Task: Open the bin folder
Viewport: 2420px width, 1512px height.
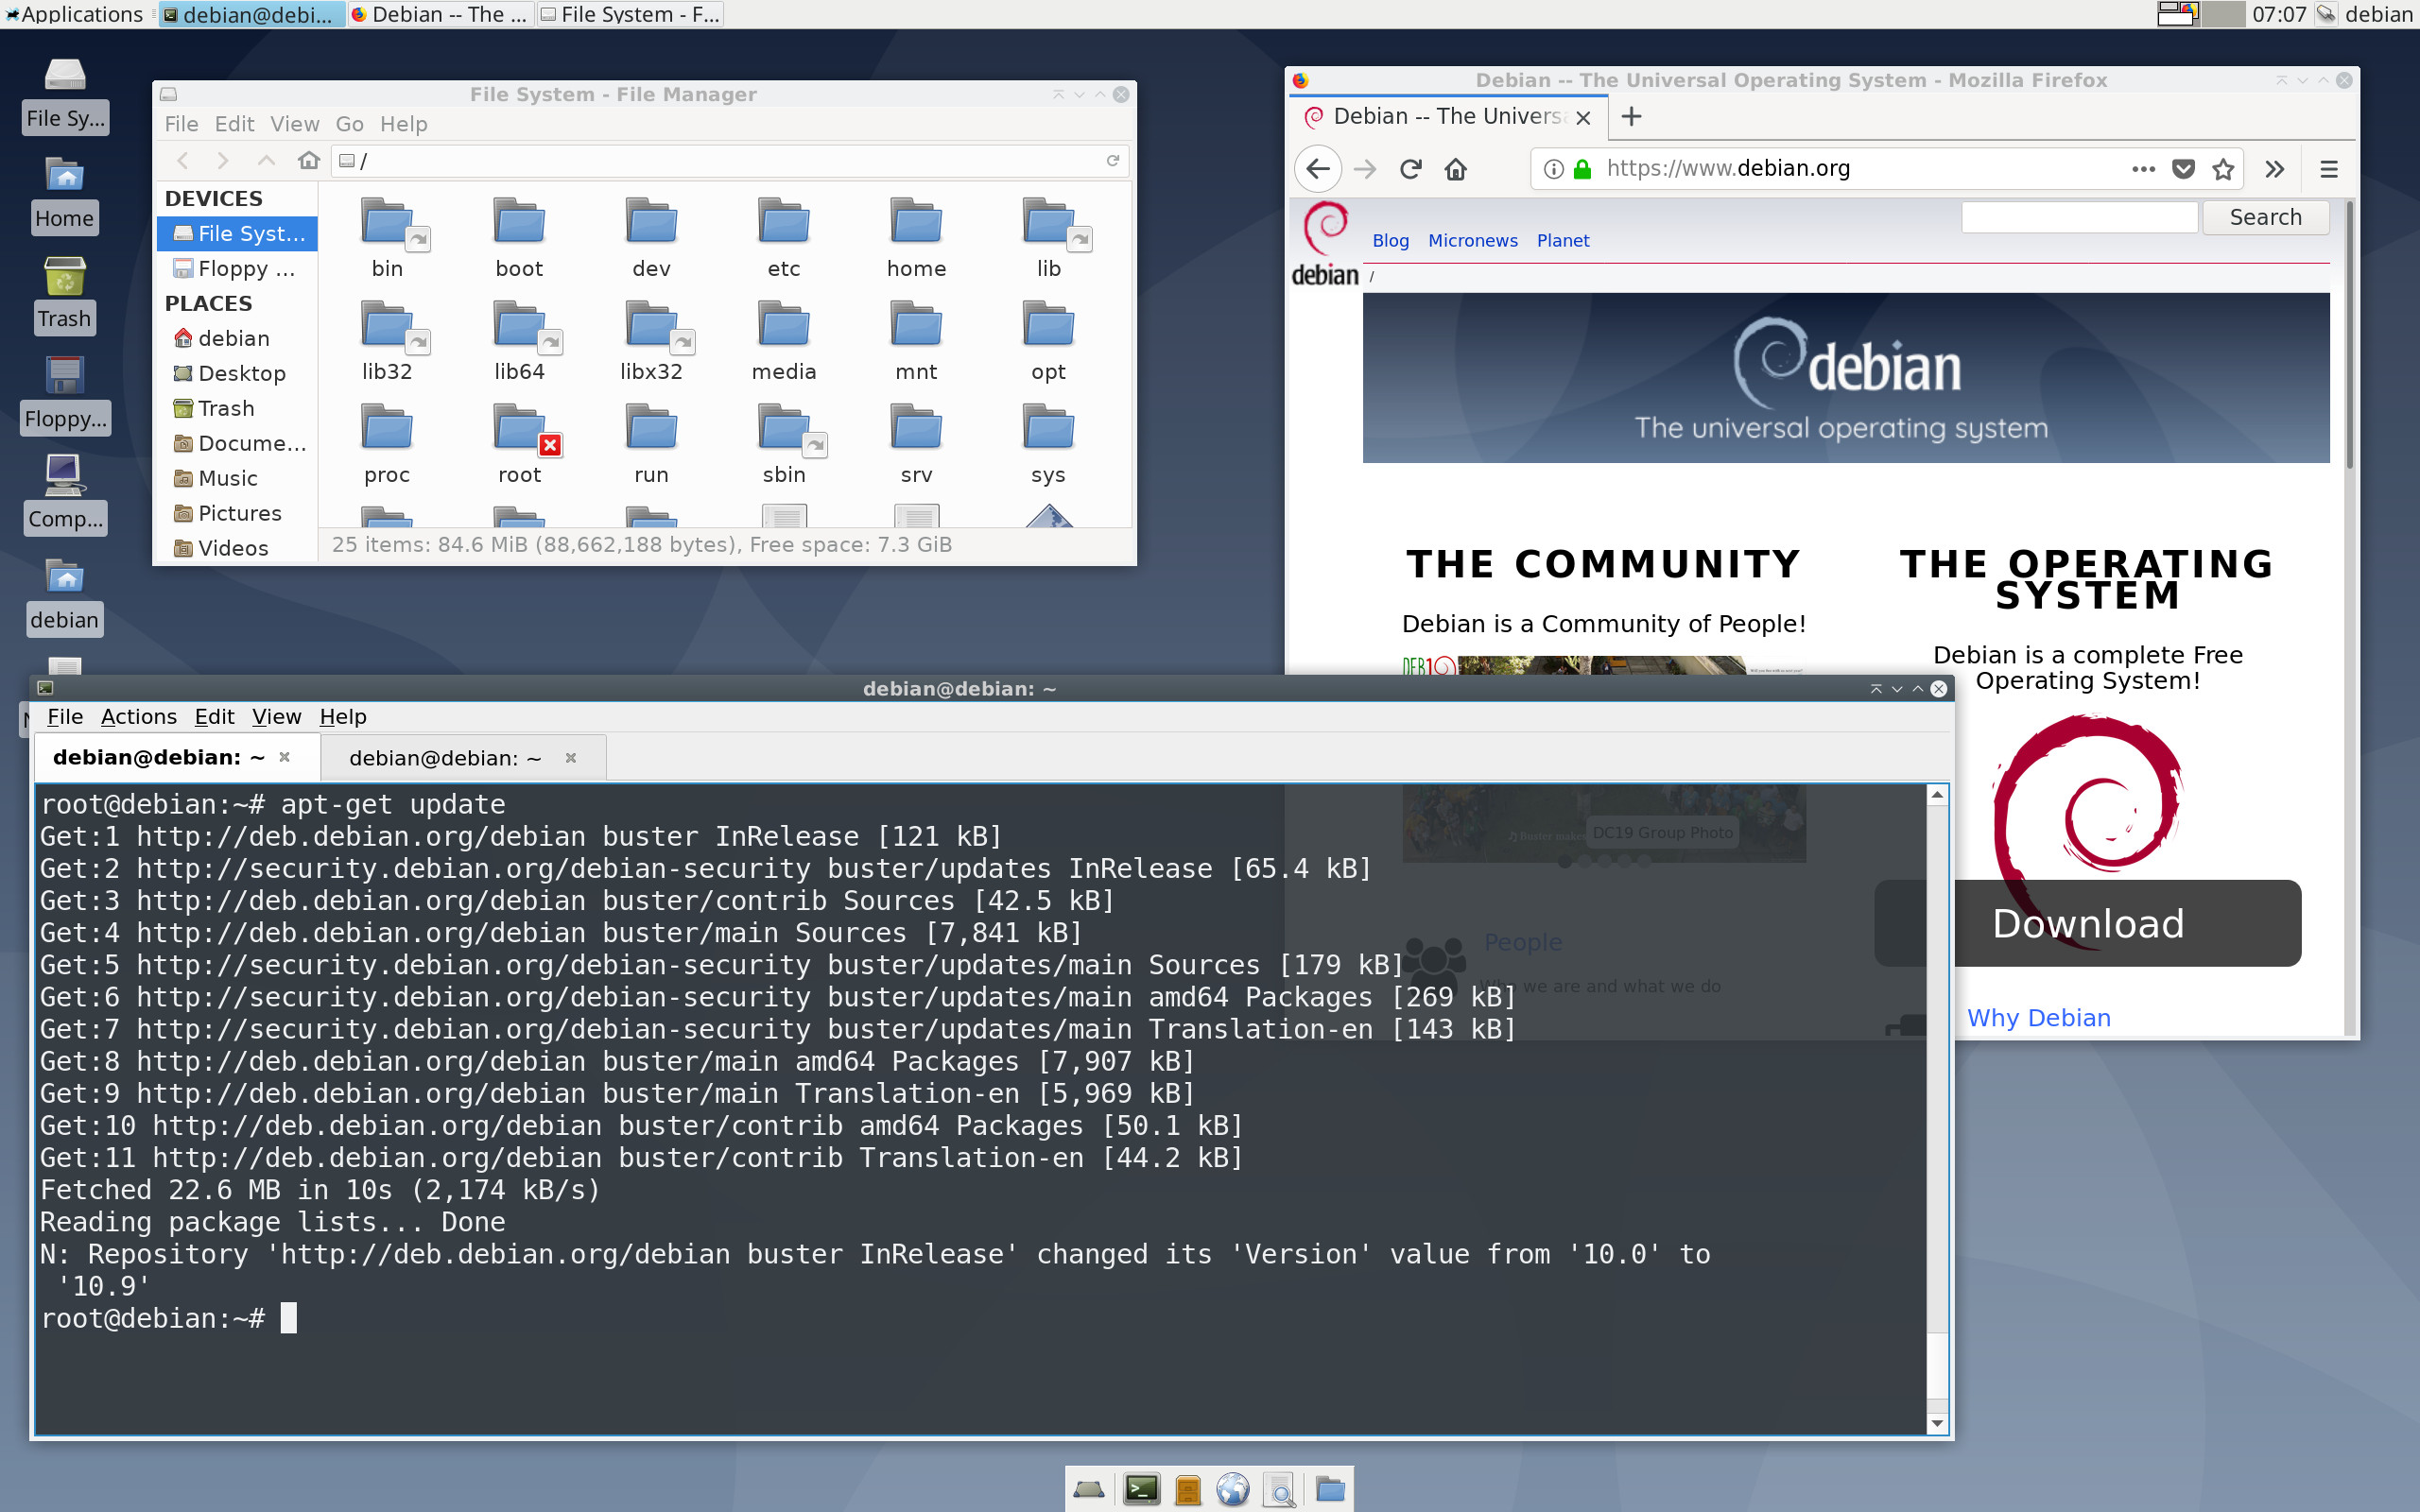Action: (387, 238)
